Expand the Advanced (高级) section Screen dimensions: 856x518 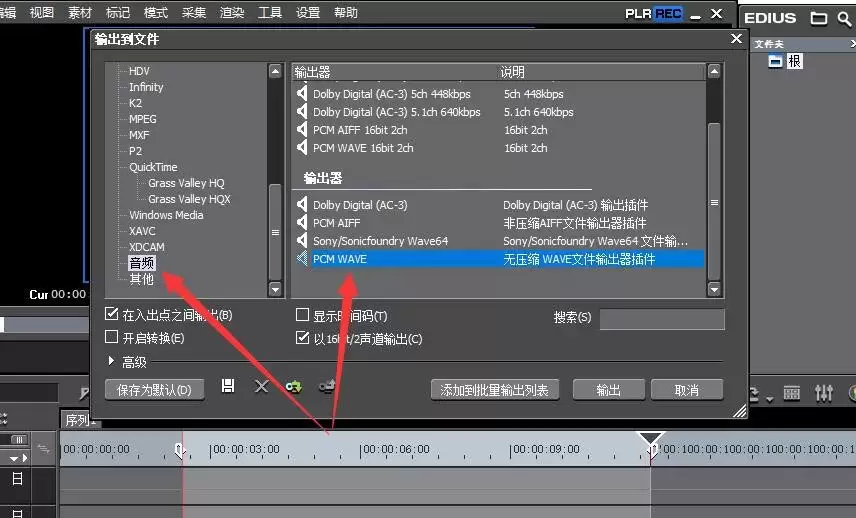tap(111, 361)
